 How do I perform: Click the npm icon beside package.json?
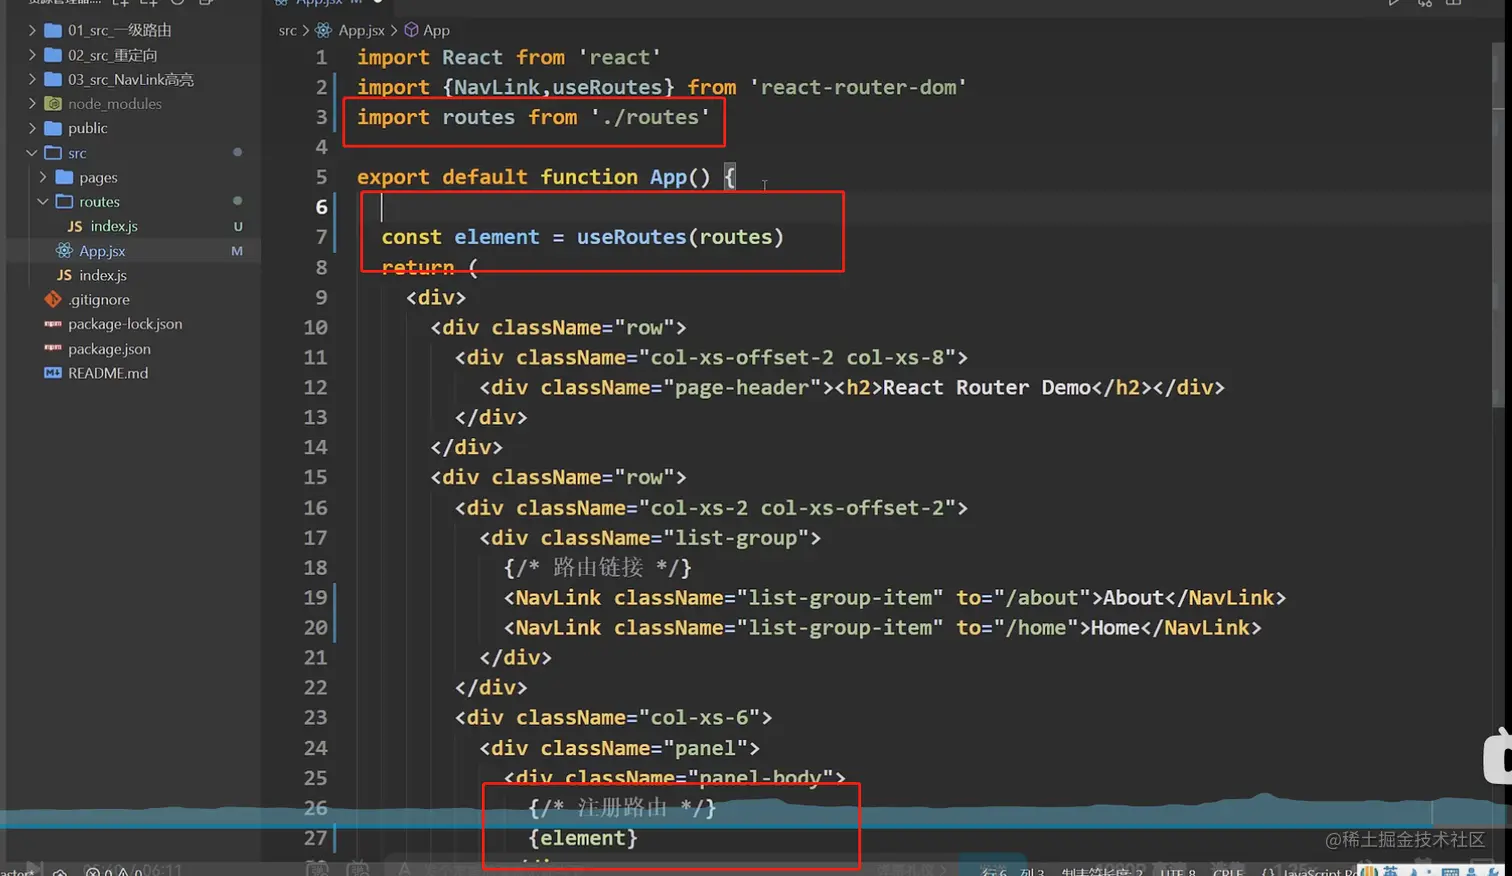(x=53, y=348)
